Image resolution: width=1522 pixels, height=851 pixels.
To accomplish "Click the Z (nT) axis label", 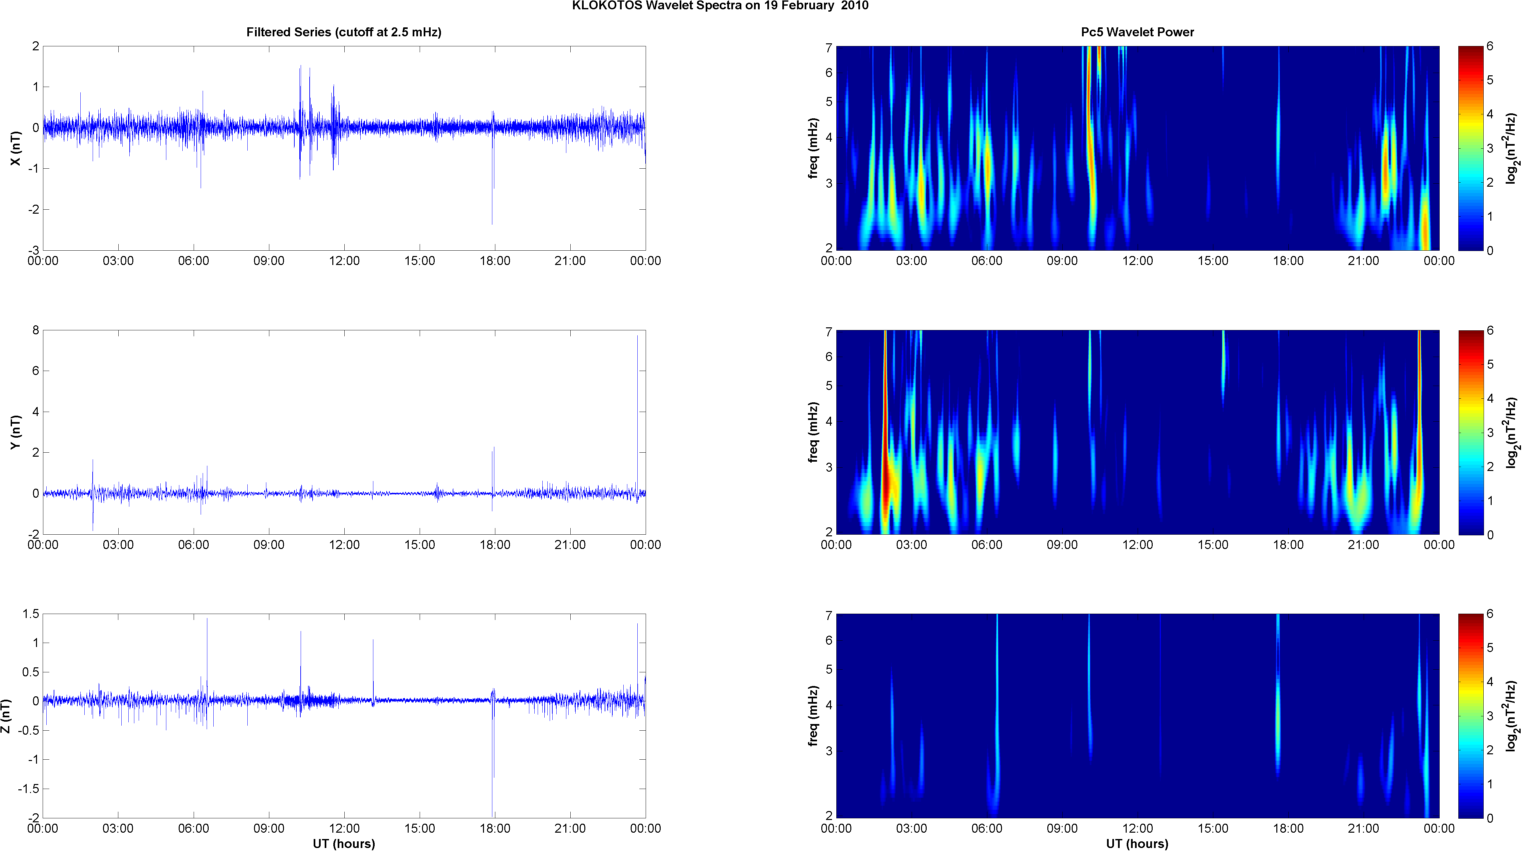I will tap(7, 716).
